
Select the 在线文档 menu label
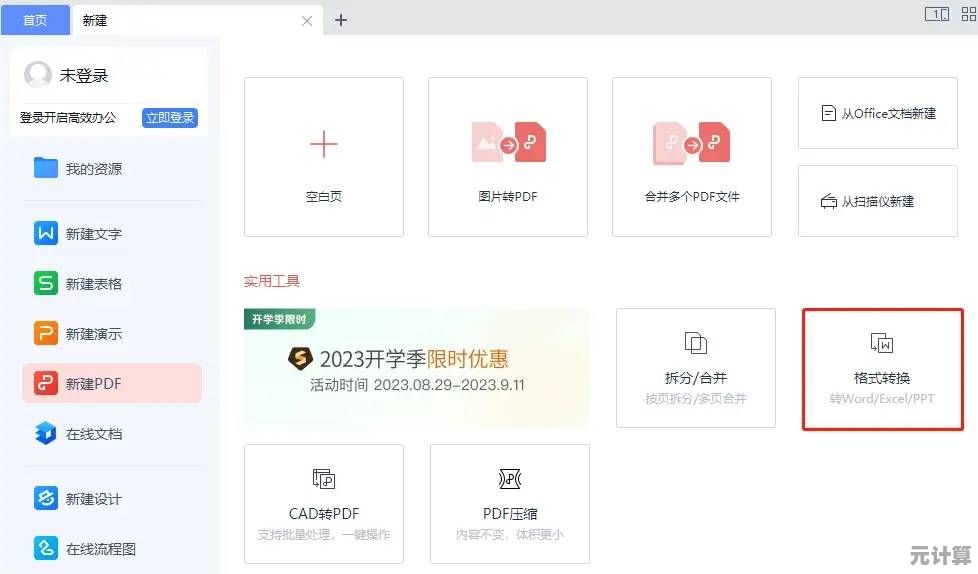point(94,434)
